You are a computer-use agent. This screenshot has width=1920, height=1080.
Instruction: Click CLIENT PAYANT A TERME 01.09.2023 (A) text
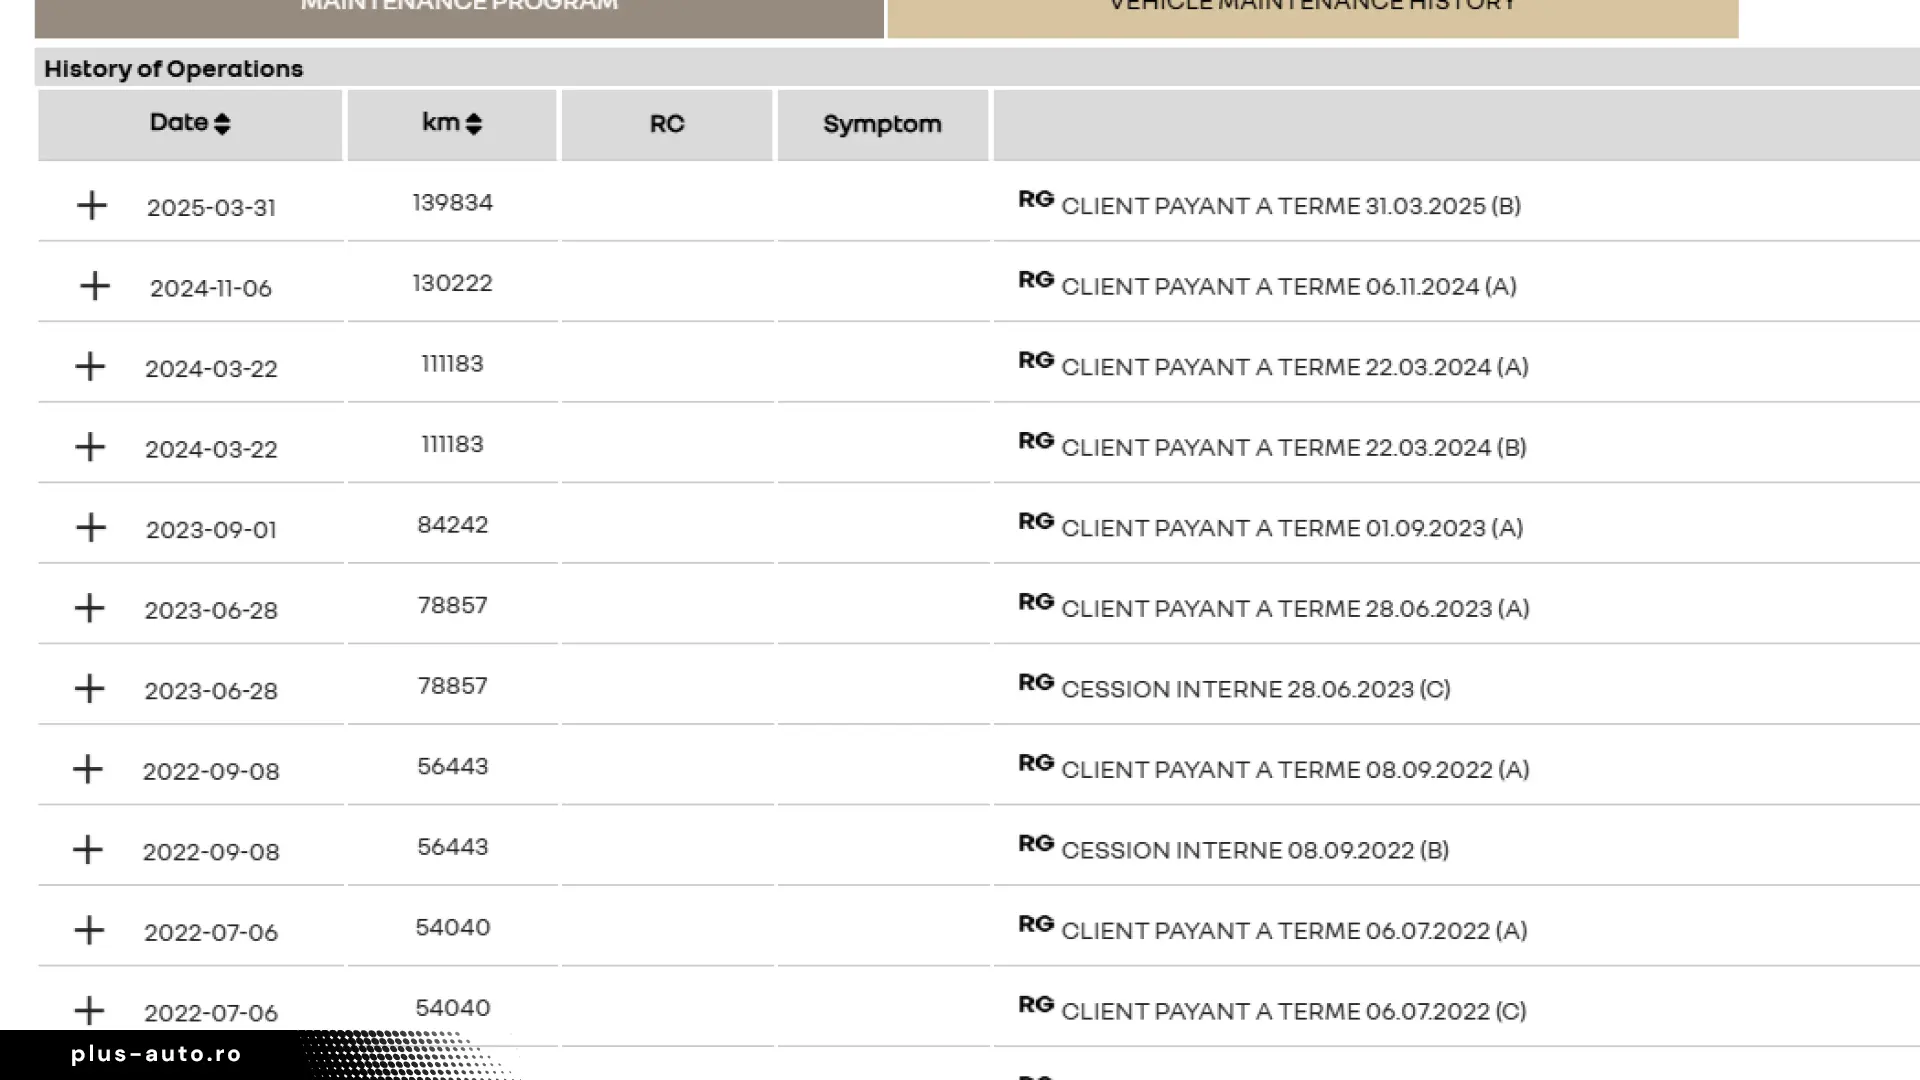coord(1292,528)
